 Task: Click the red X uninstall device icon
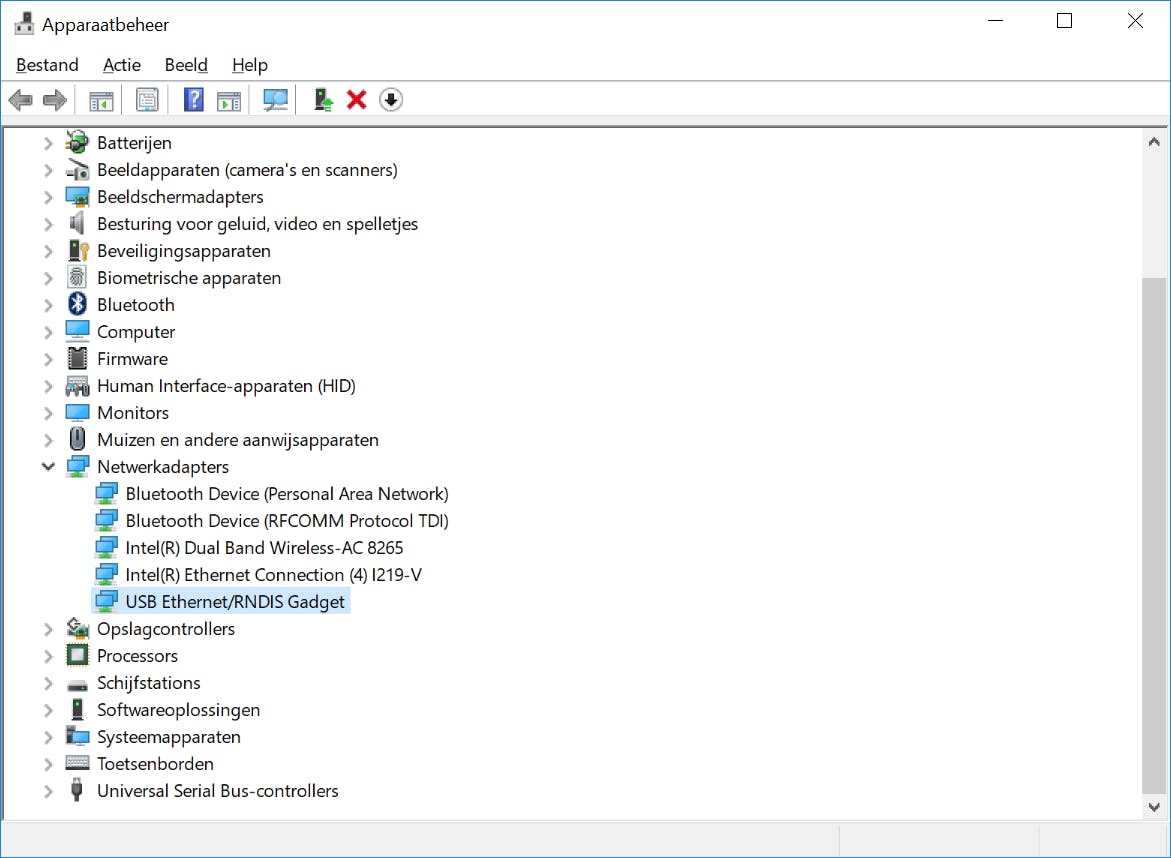[357, 99]
